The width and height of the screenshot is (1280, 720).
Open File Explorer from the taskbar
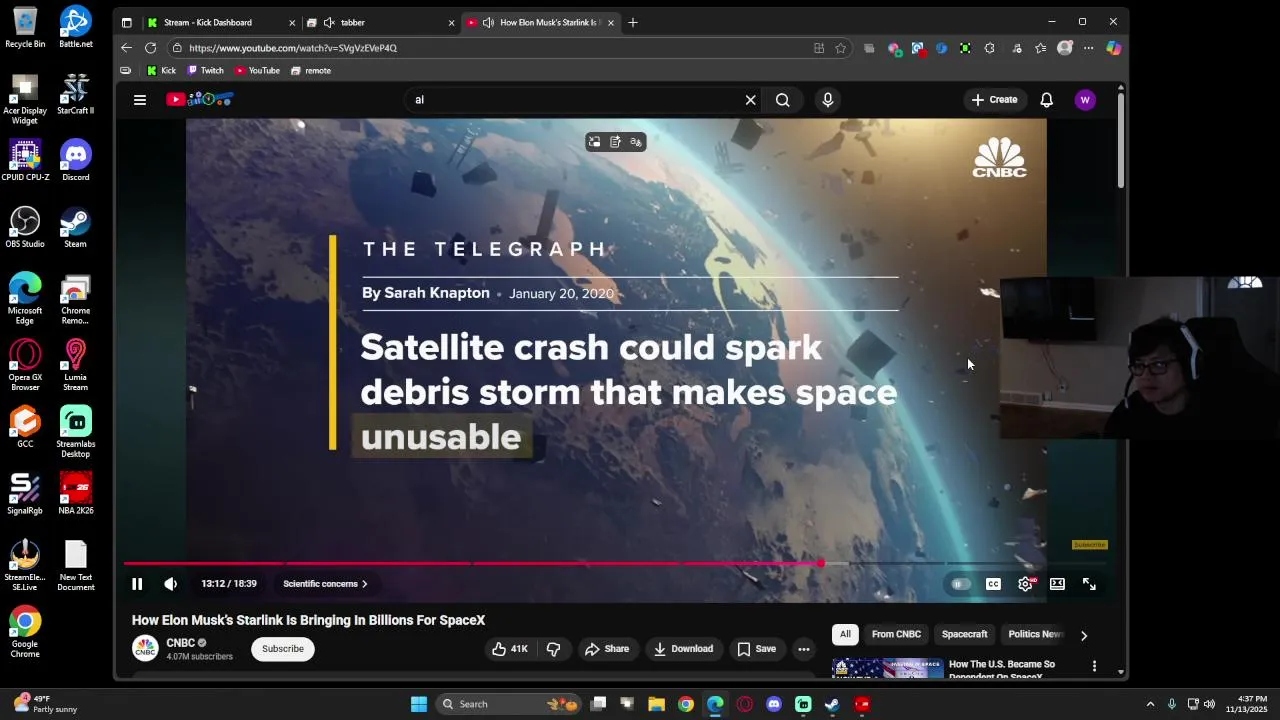pos(657,704)
